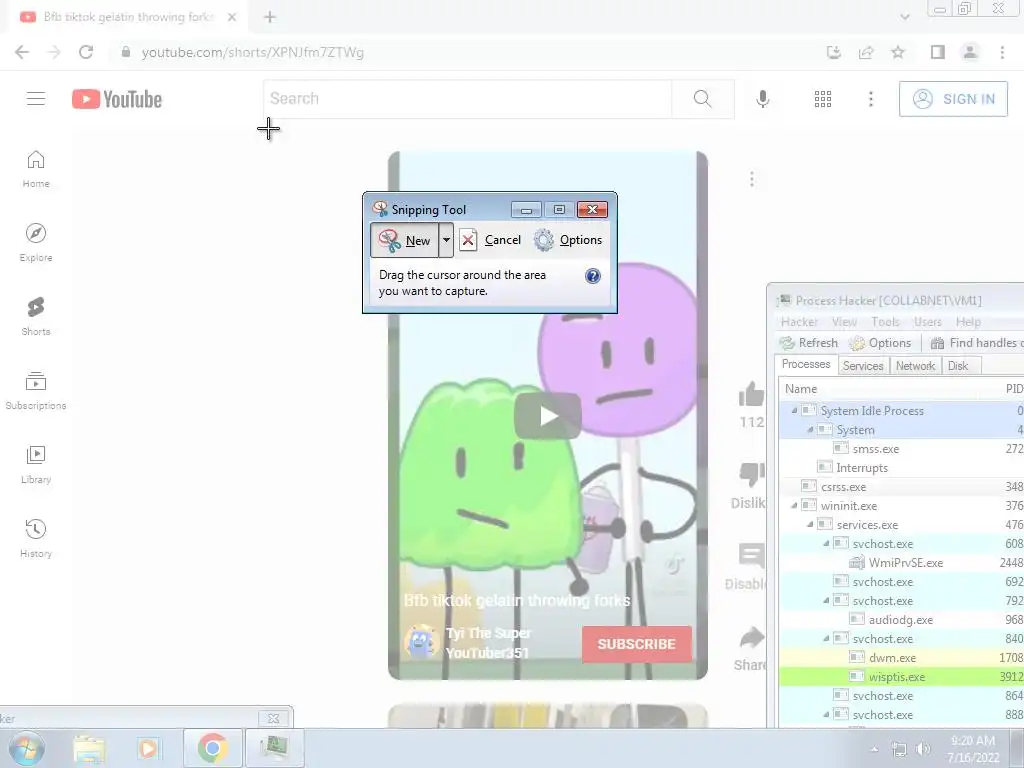Open Shorts in YouTube sidebar
Screen dimensions: 1024x768
(36, 317)
